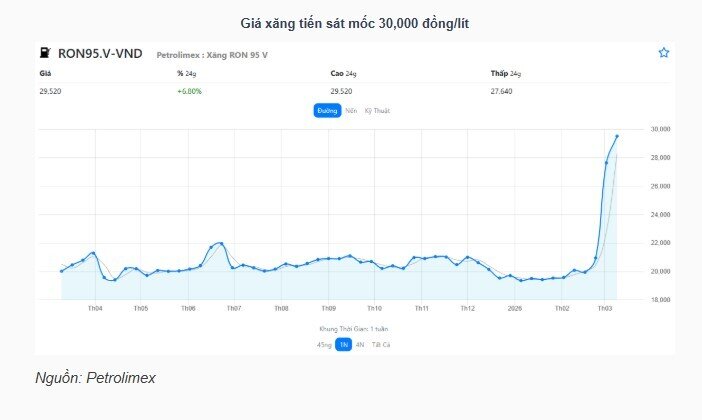Click the data point near 27.600 on spike
The width and height of the screenshot is (702, 420).
coord(606,163)
